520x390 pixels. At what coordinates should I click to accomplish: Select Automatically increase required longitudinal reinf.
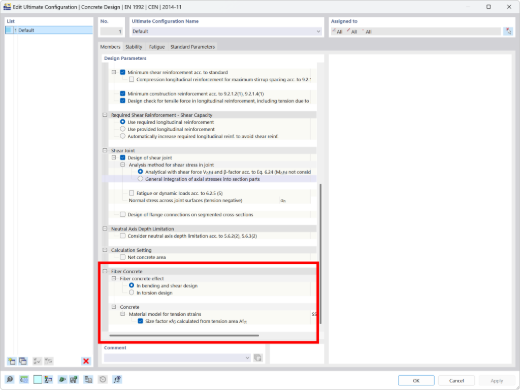pos(123,136)
